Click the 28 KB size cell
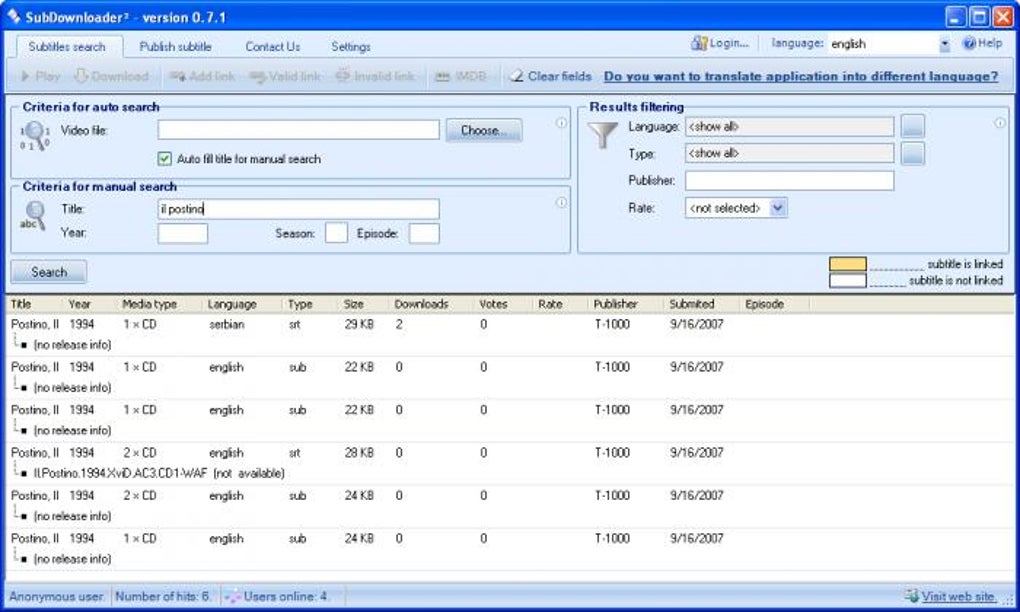Screen dimensions: 1020x612 point(359,453)
